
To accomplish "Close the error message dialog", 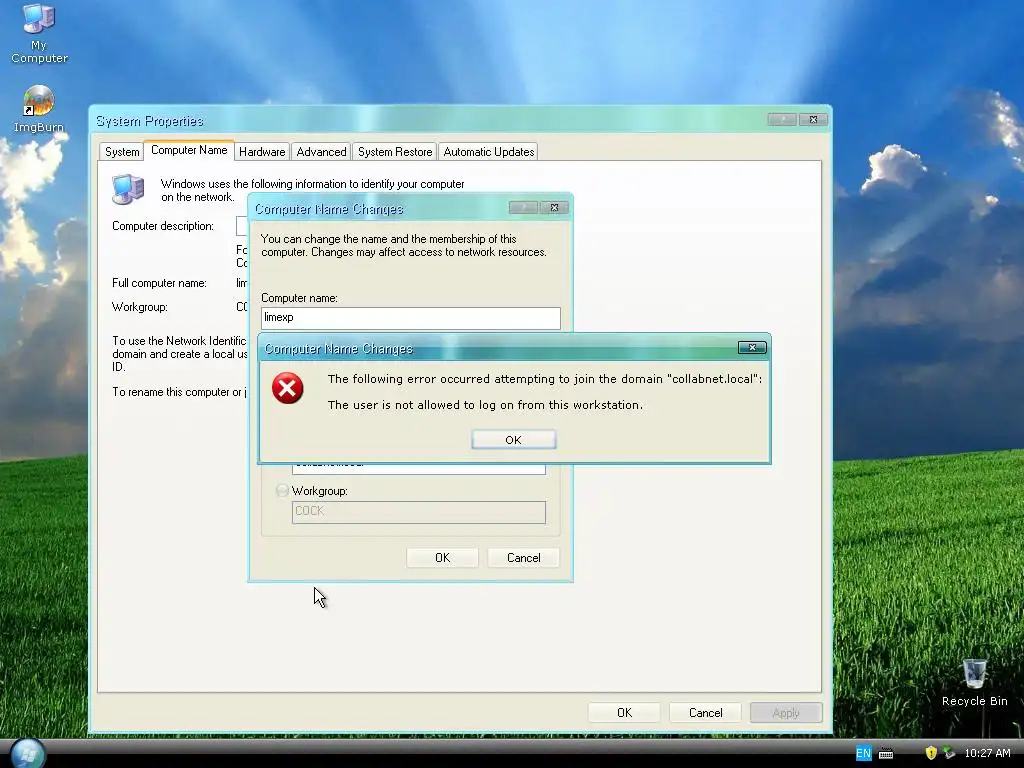I will tap(752, 347).
